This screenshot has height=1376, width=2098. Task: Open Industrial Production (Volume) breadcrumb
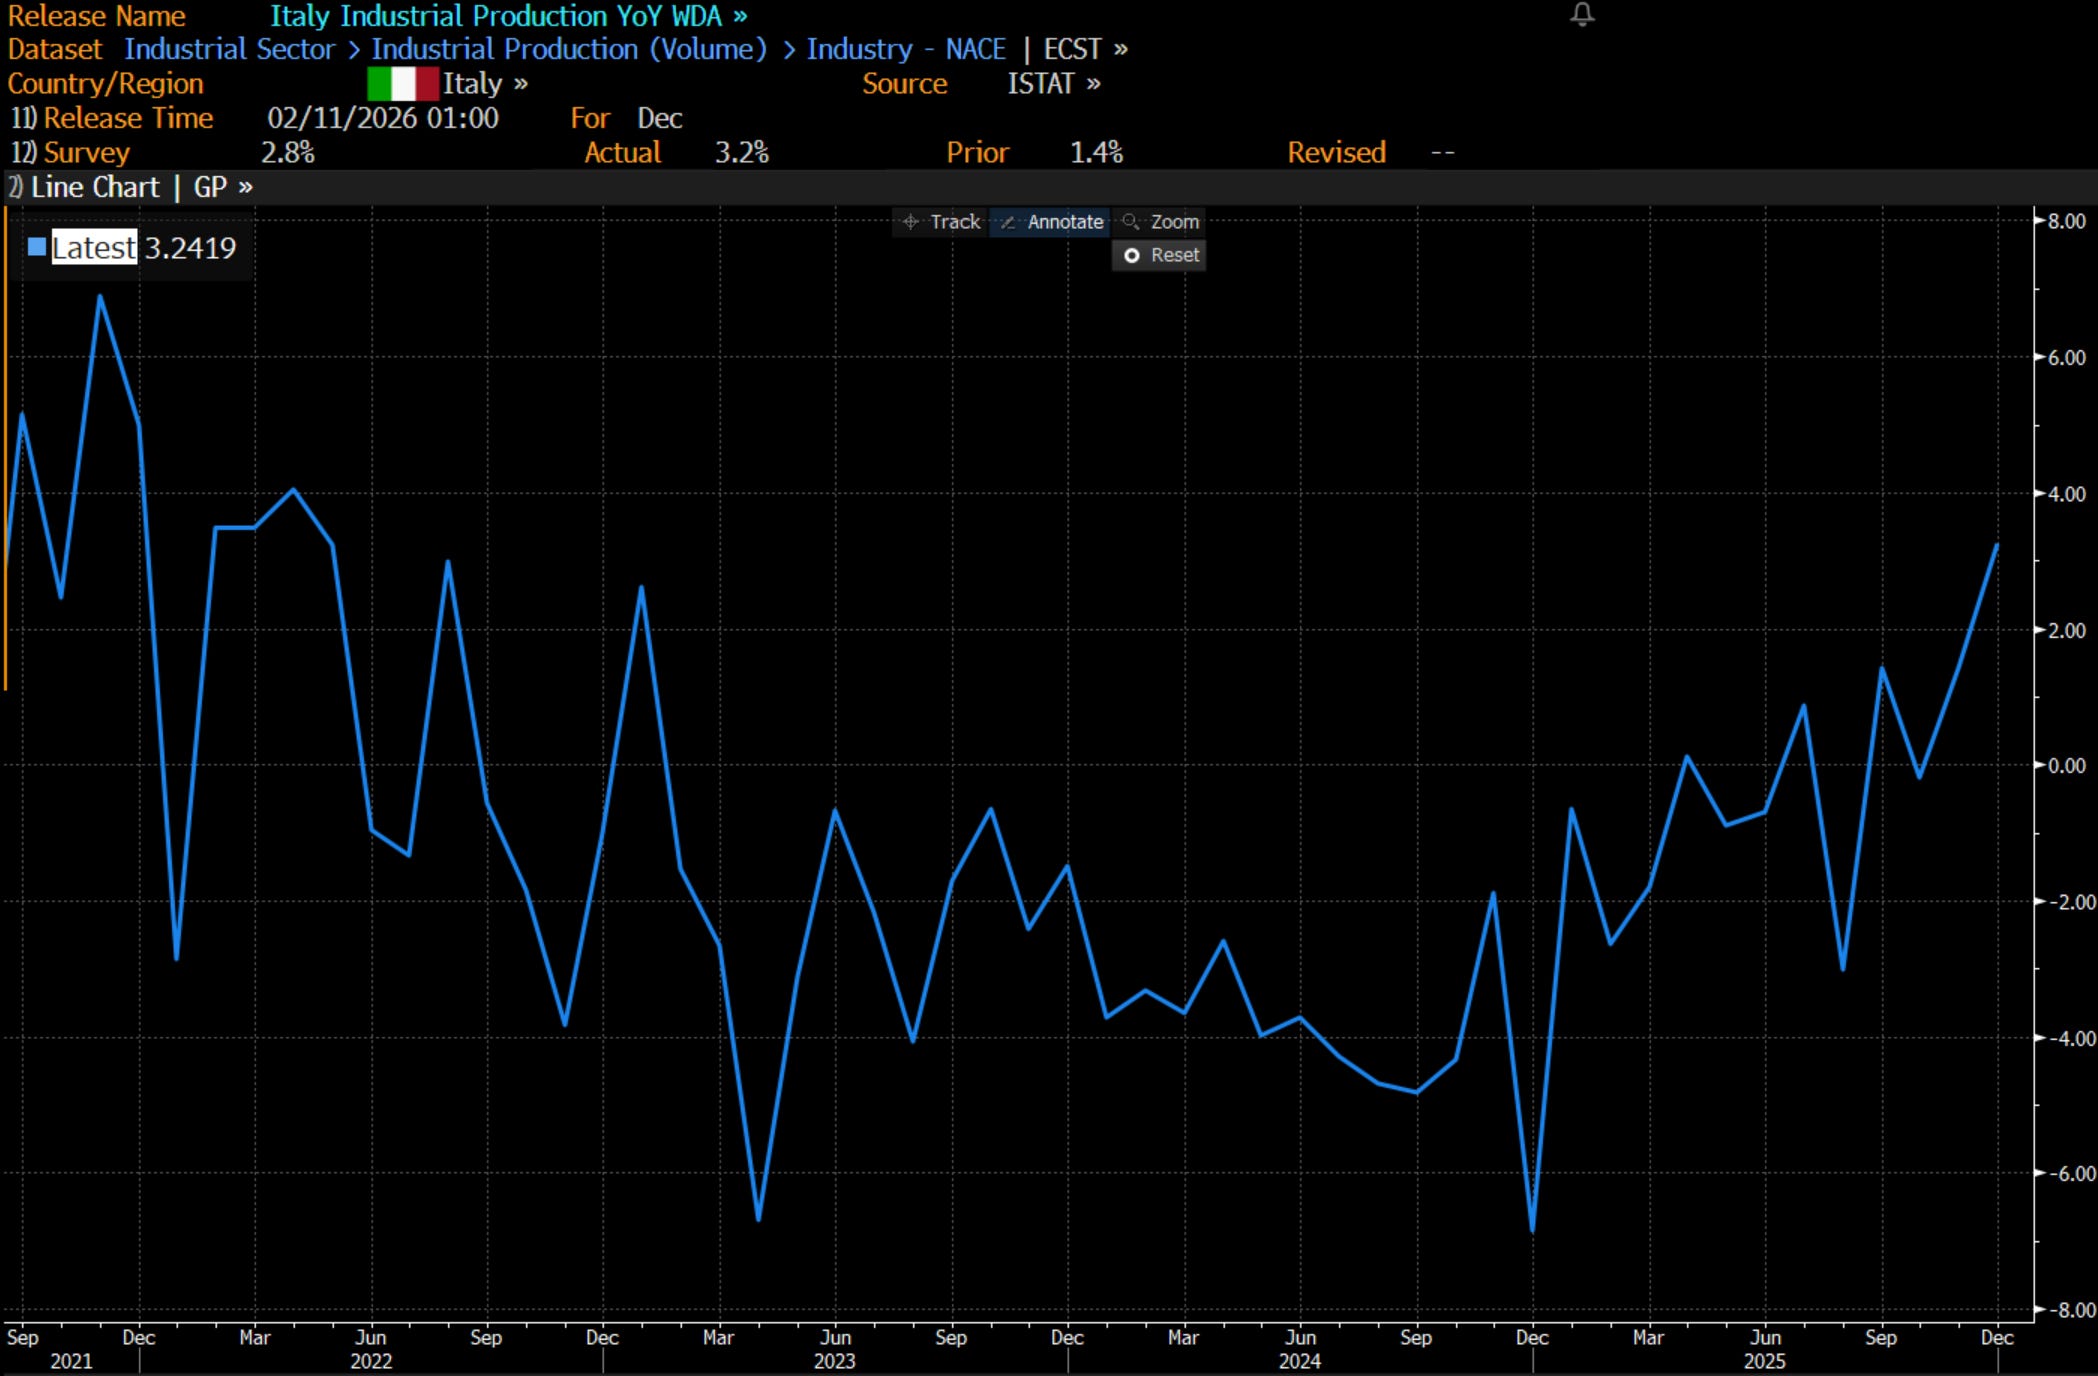(x=569, y=49)
